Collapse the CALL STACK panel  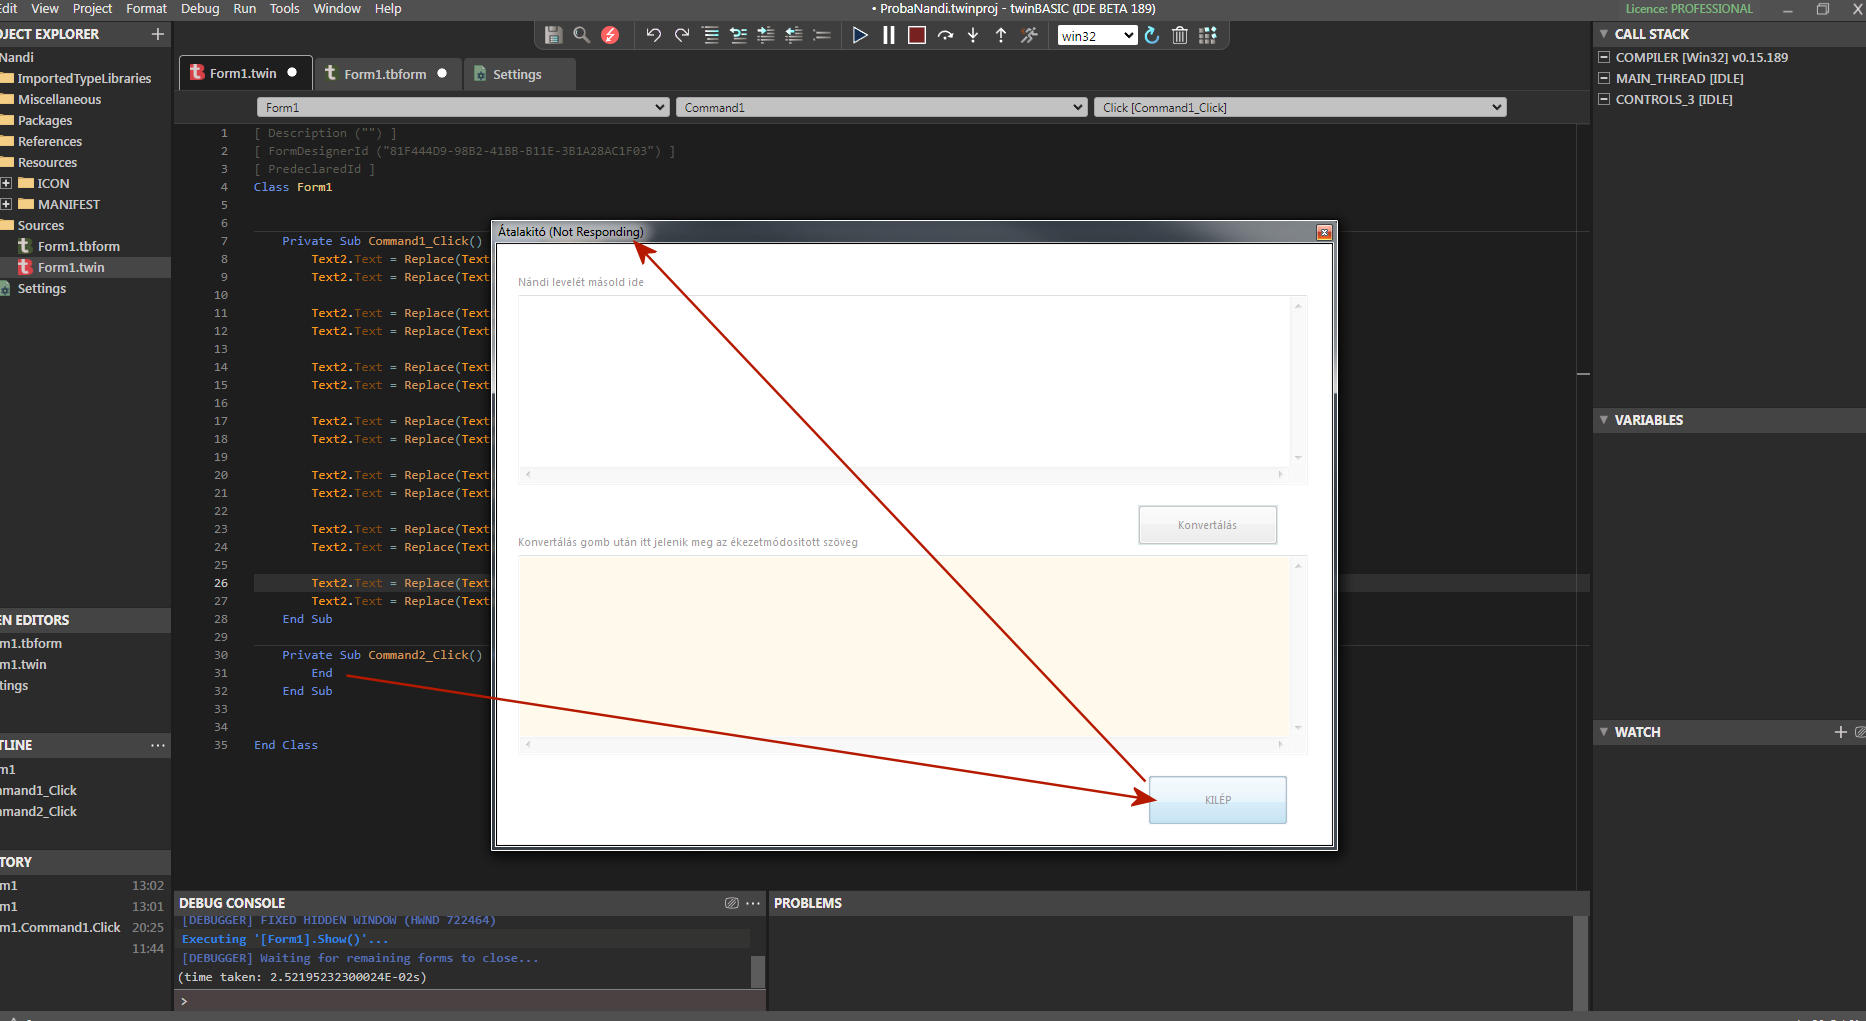click(x=1604, y=34)
